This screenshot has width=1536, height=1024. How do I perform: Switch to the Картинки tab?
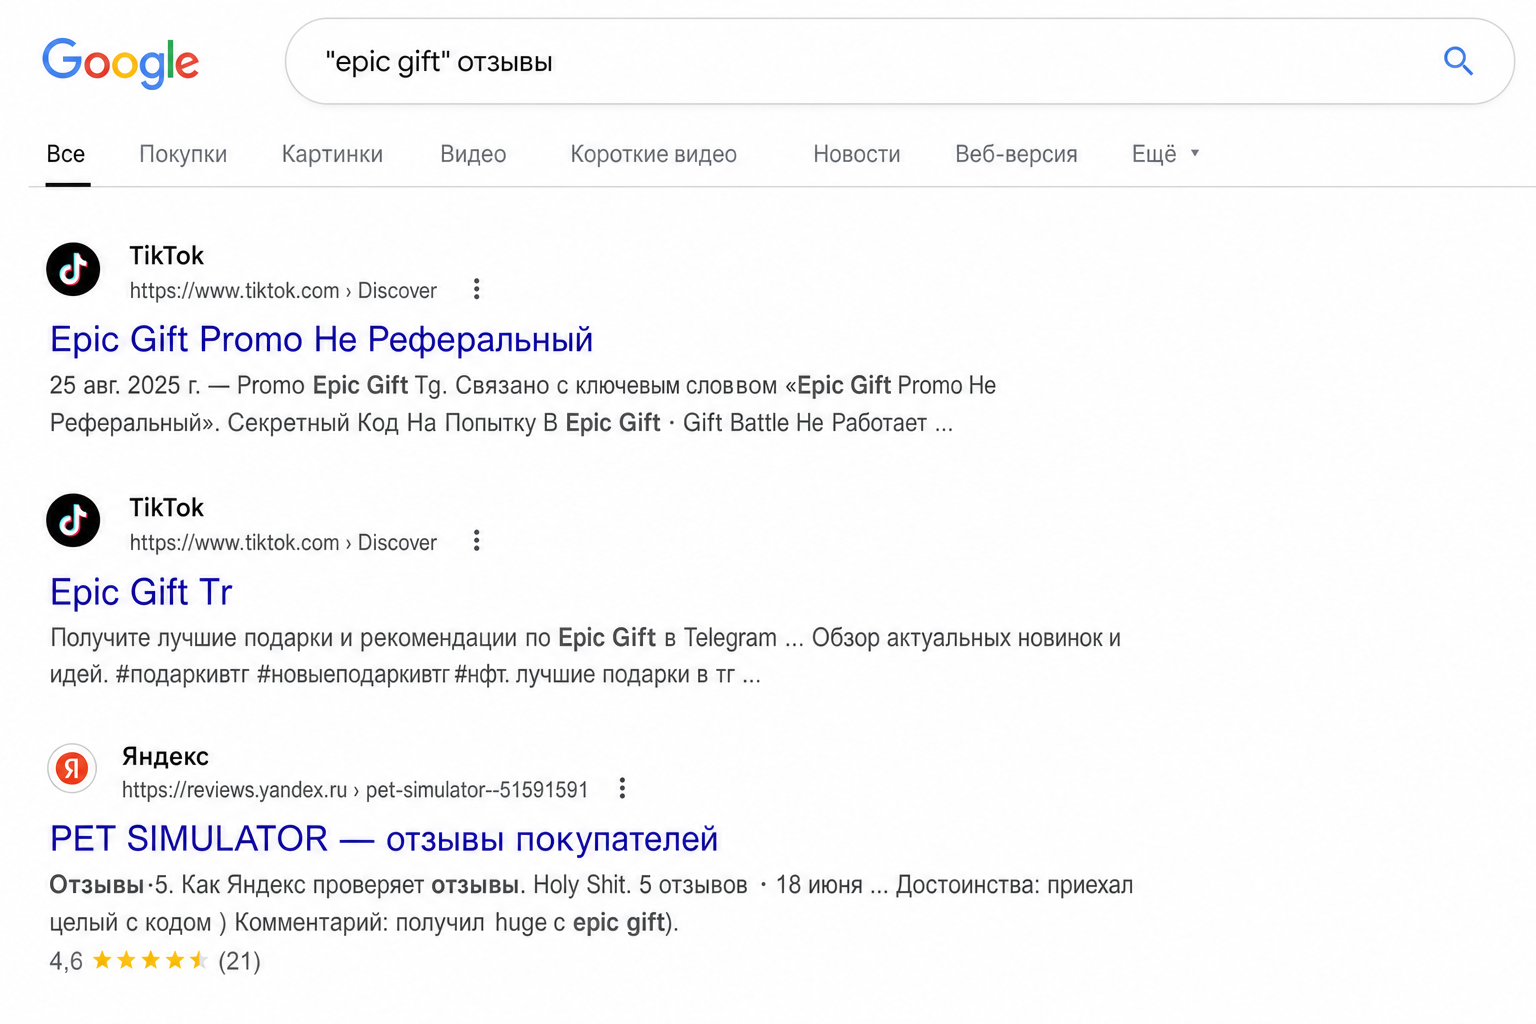tap(332, 154)
